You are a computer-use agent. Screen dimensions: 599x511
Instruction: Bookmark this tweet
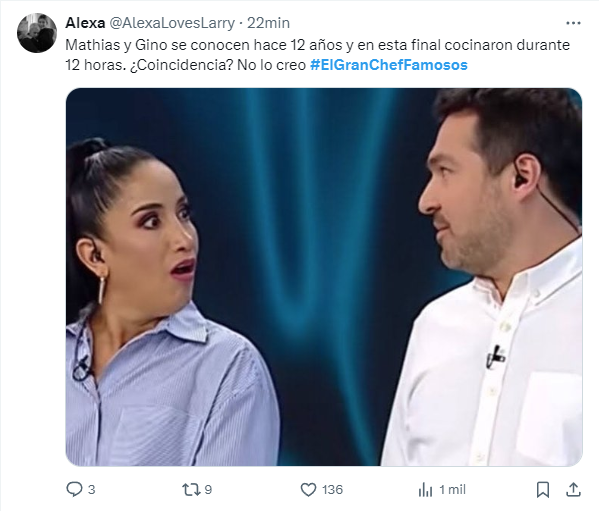[x=543, y=490]
